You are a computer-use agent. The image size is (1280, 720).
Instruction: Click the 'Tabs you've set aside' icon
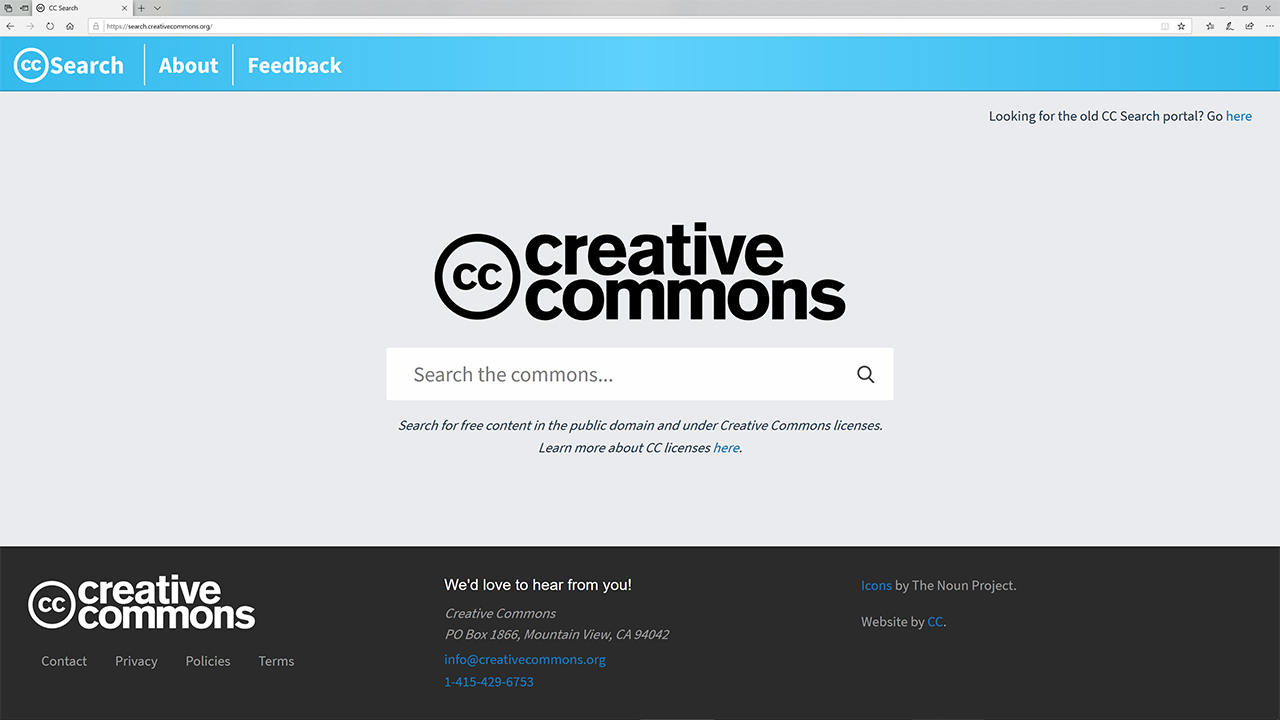(8, 8)
